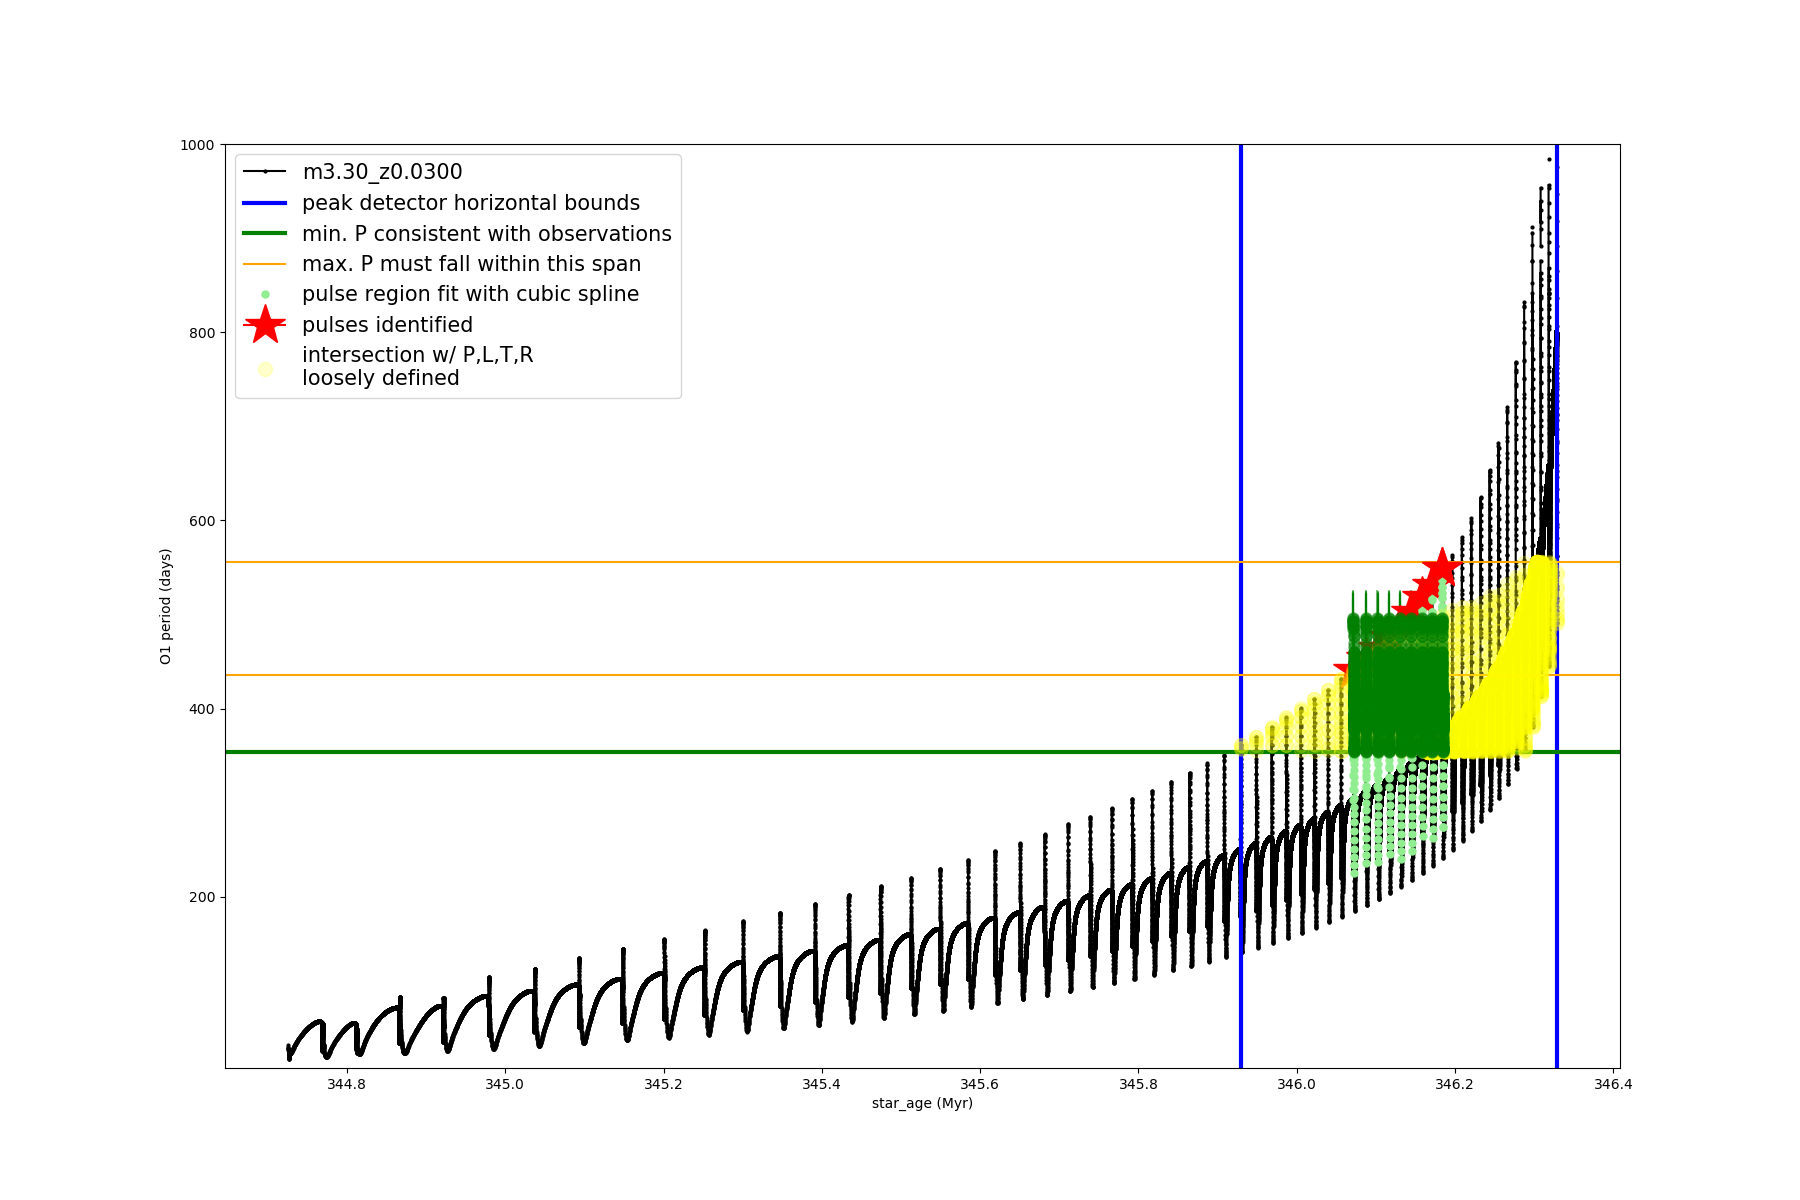
Task: Click the 345.0 x-axis tick label
Action: click(x=504, y=1084)
